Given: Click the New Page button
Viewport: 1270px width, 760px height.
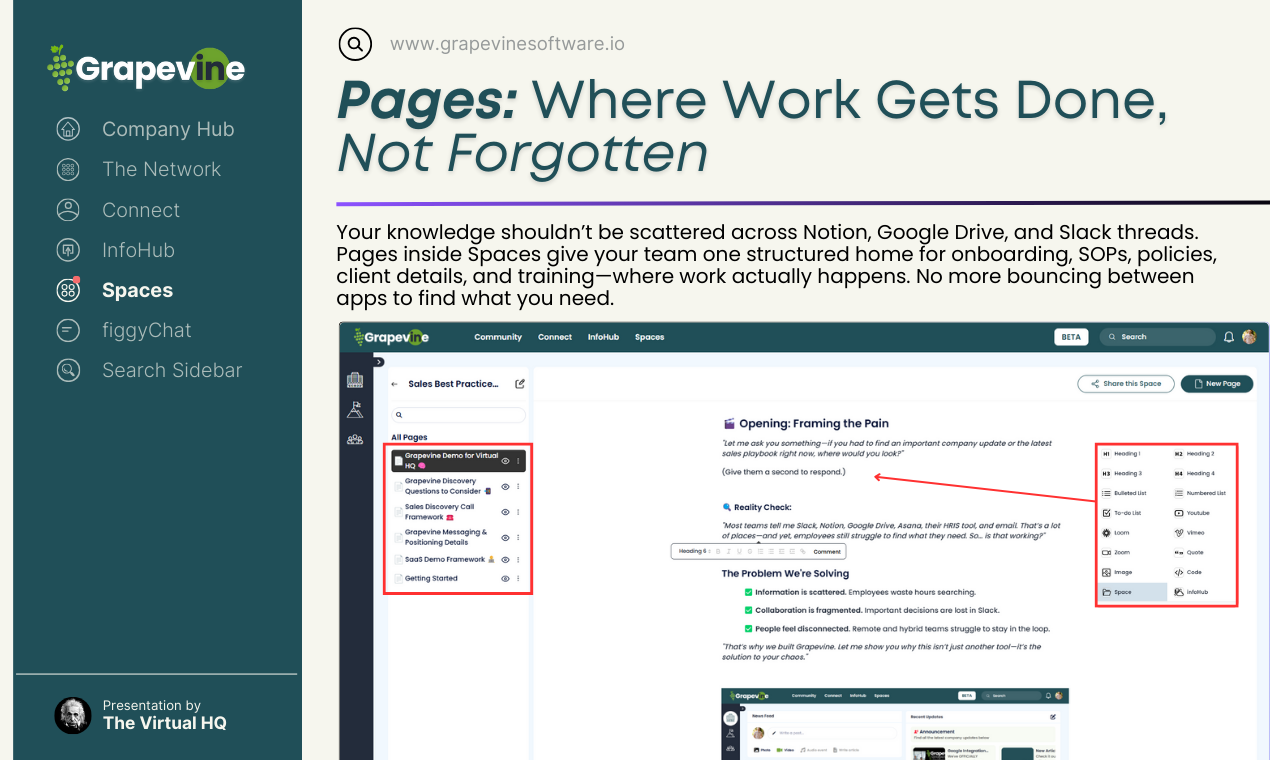Looking at the screenshot, I should (1217, 384).
